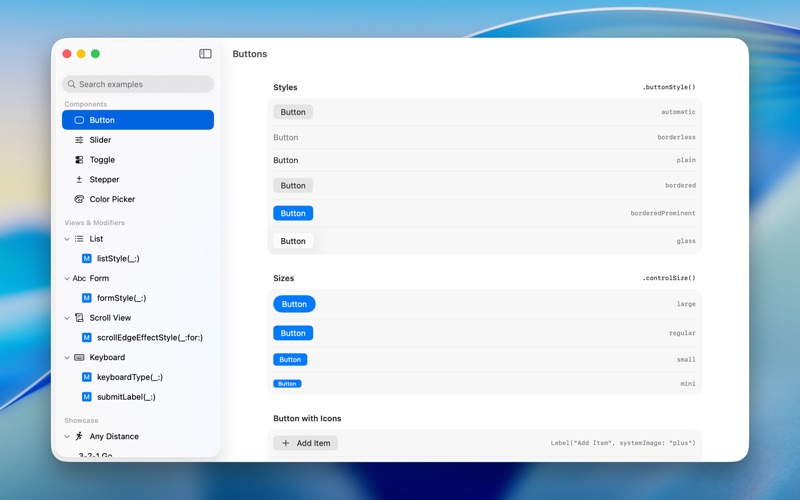Collapse the Any Distance chevron
Screen dimensions: 800x500
(67, 437)
